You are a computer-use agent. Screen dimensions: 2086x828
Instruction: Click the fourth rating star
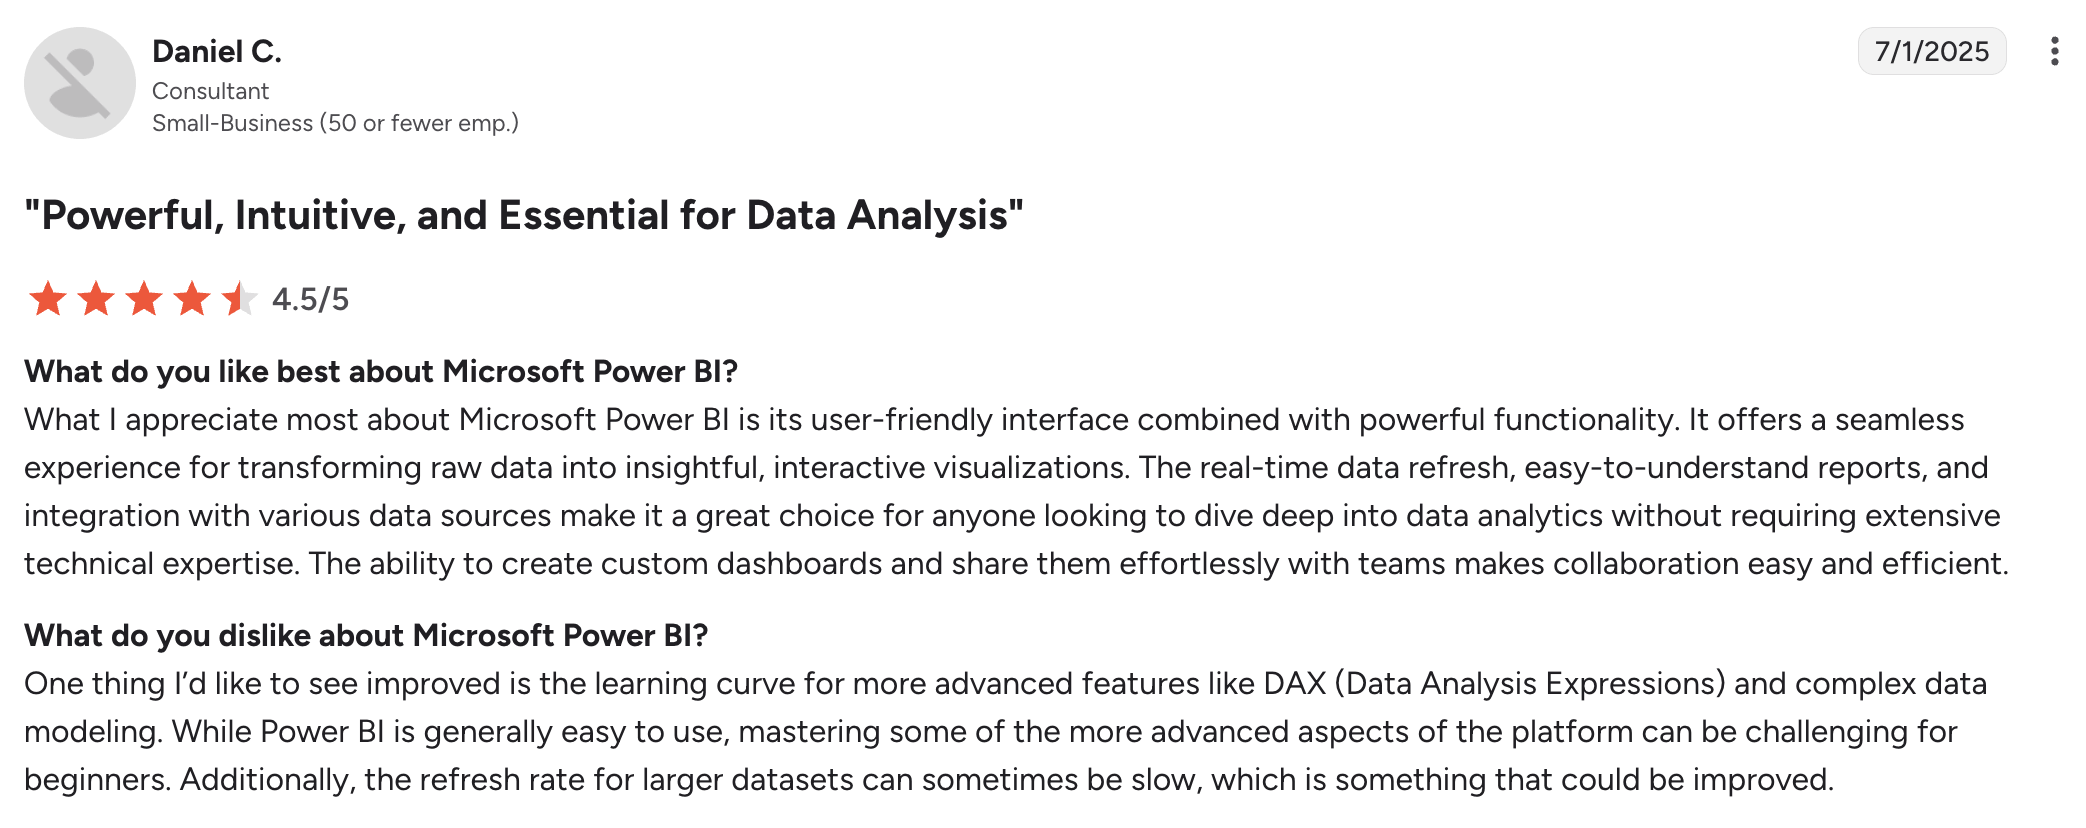tap(192, 299)
